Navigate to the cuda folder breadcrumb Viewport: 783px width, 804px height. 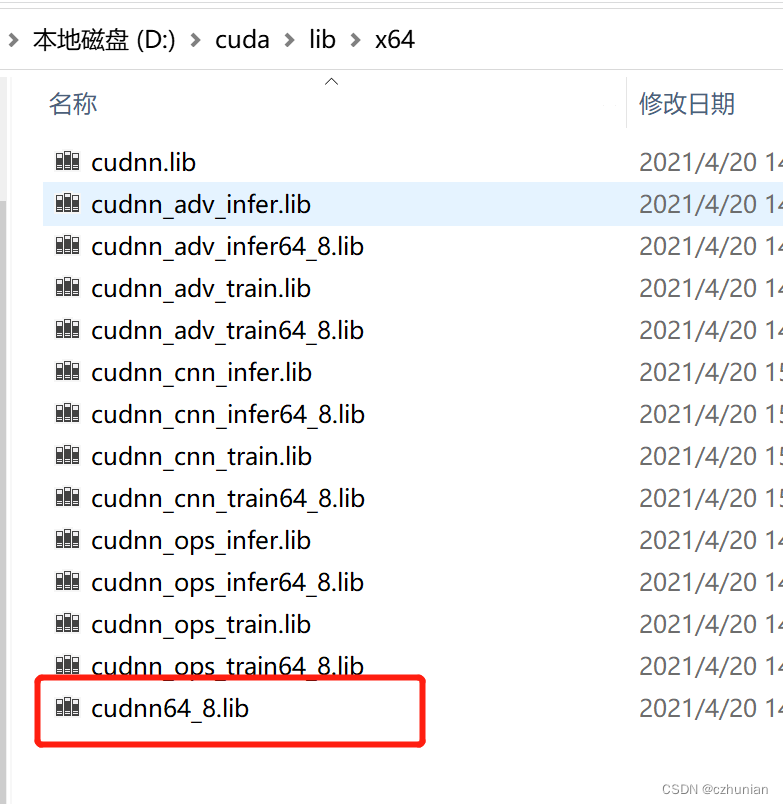242,40
